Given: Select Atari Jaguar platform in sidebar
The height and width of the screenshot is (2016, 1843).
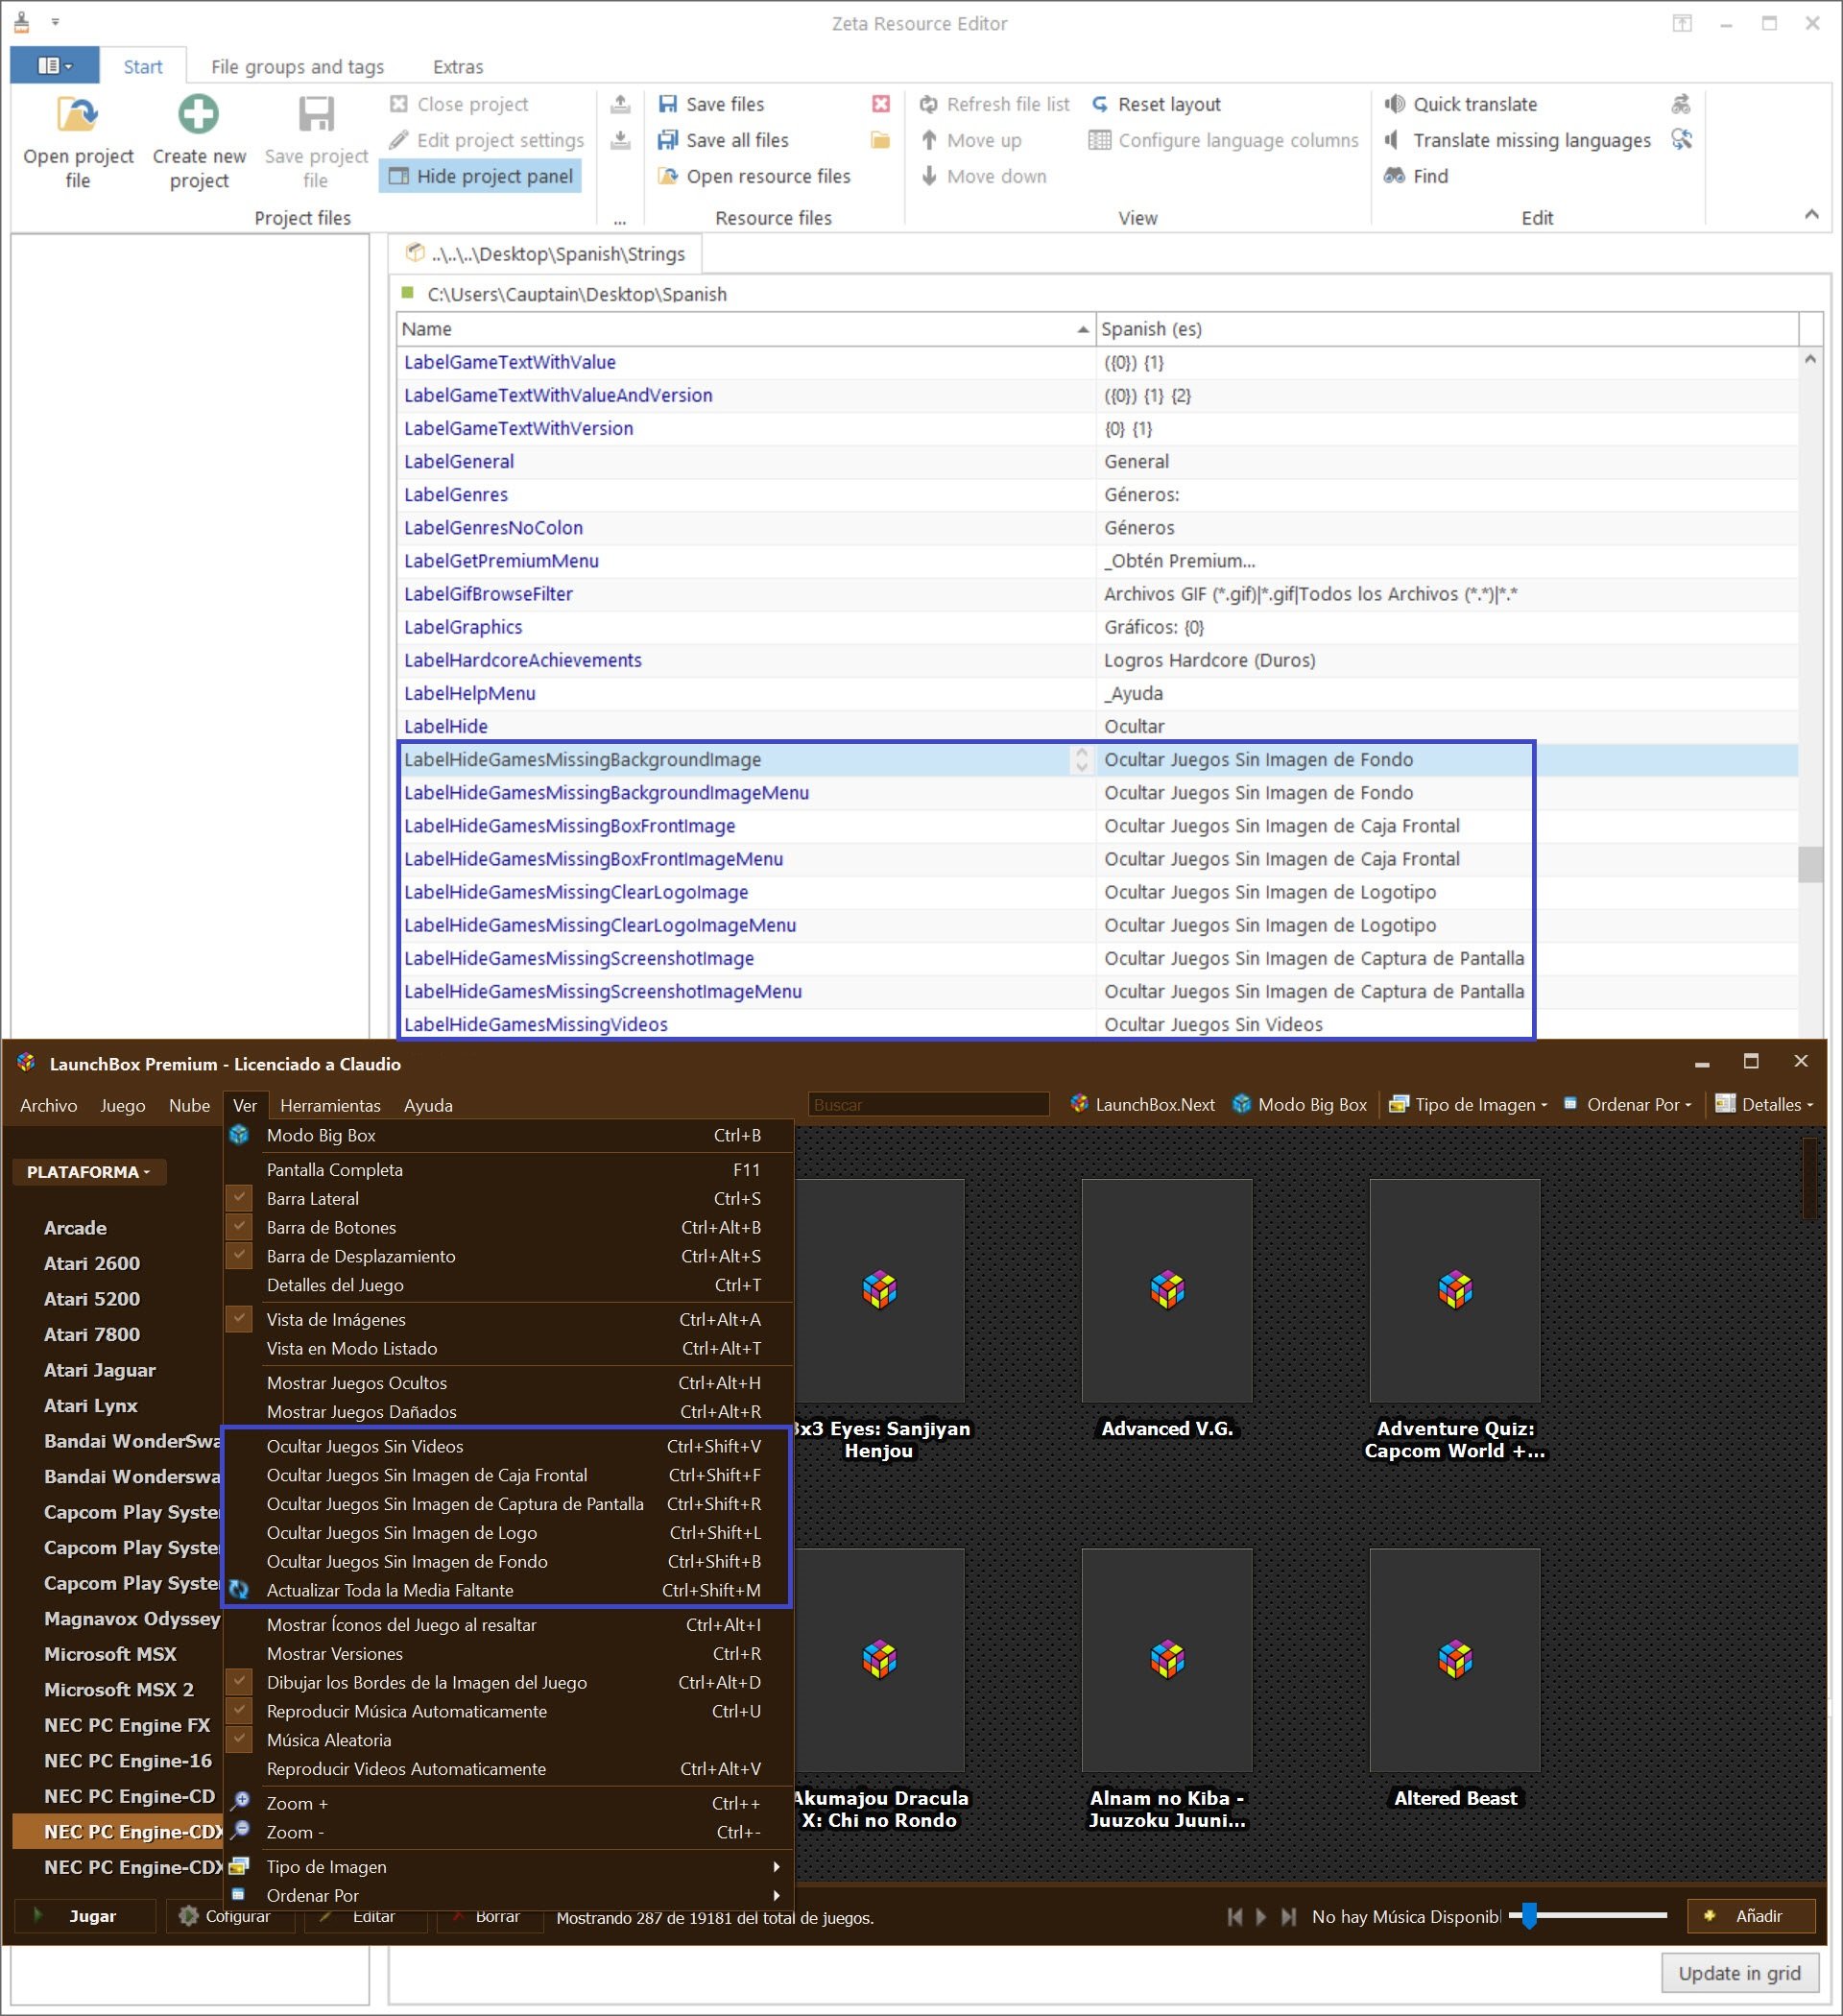Looking at the screenshot, I should (99, 1369).
